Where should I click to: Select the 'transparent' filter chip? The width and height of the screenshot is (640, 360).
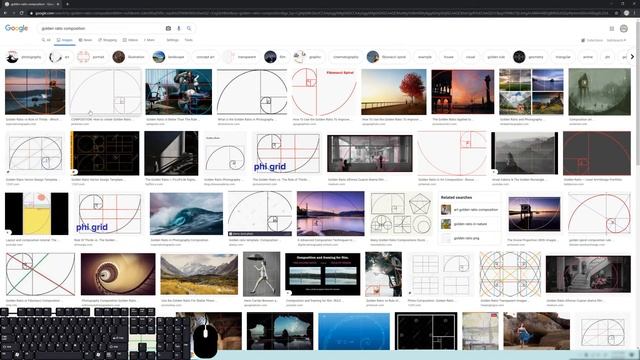(x=241, y=57)
